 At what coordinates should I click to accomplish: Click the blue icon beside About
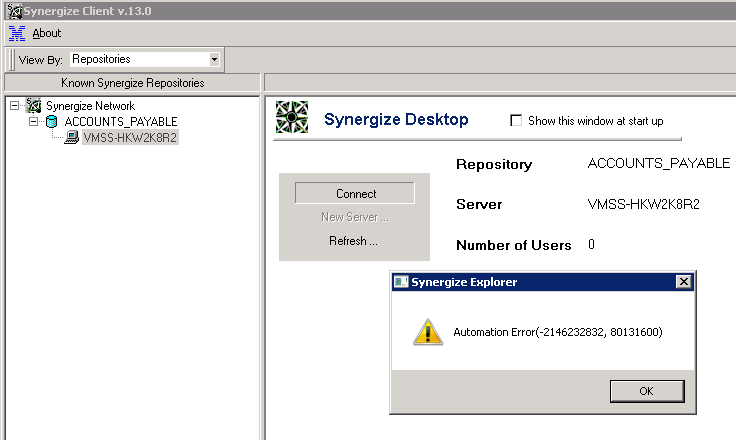tap(17, 33)
